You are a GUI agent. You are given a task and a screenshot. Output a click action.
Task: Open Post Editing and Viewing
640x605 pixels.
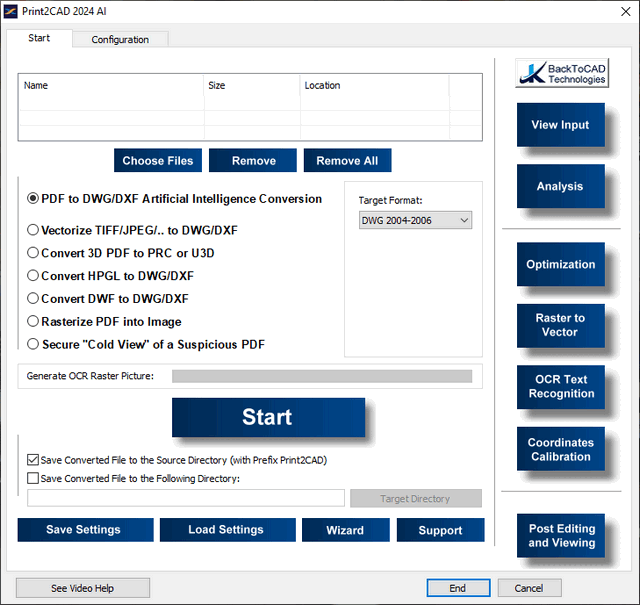tap(560, 536)
